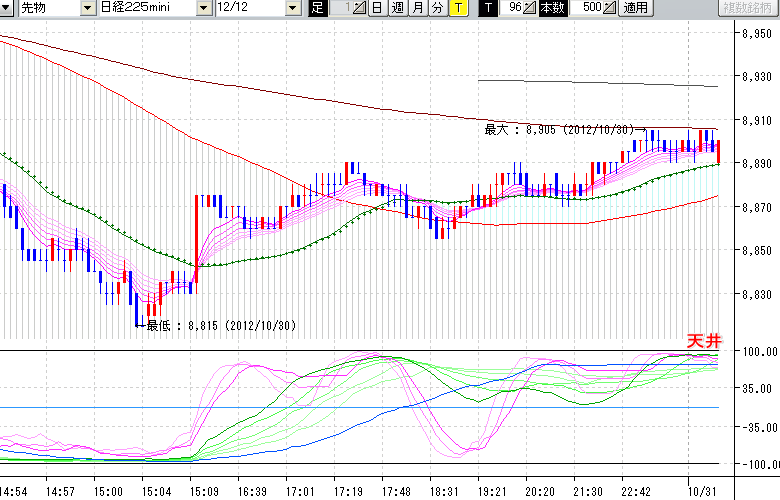Click the spinner next to 足 value
Screen dimensions: 780x500
(359, 8)
